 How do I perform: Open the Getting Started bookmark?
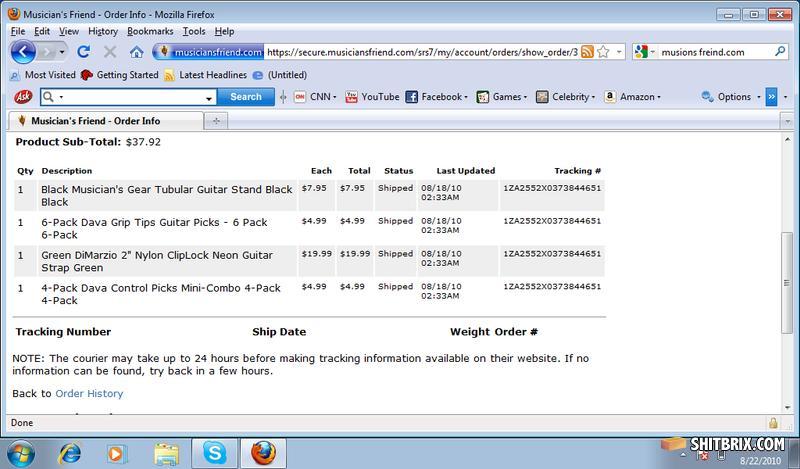tap(120, 75)
